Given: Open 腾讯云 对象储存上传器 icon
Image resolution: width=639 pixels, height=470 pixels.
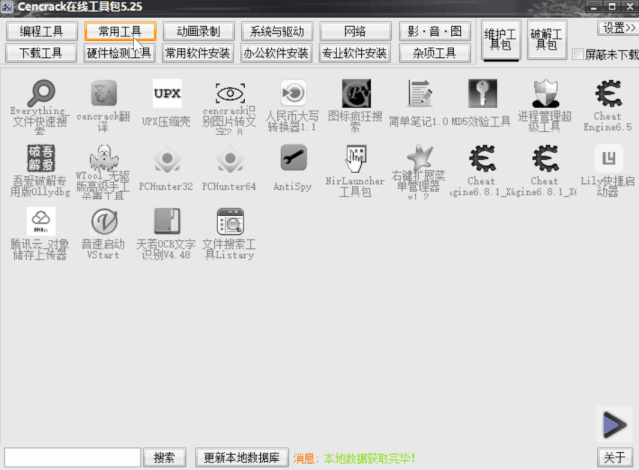Looking at the screenshot, I should [41, 221].
